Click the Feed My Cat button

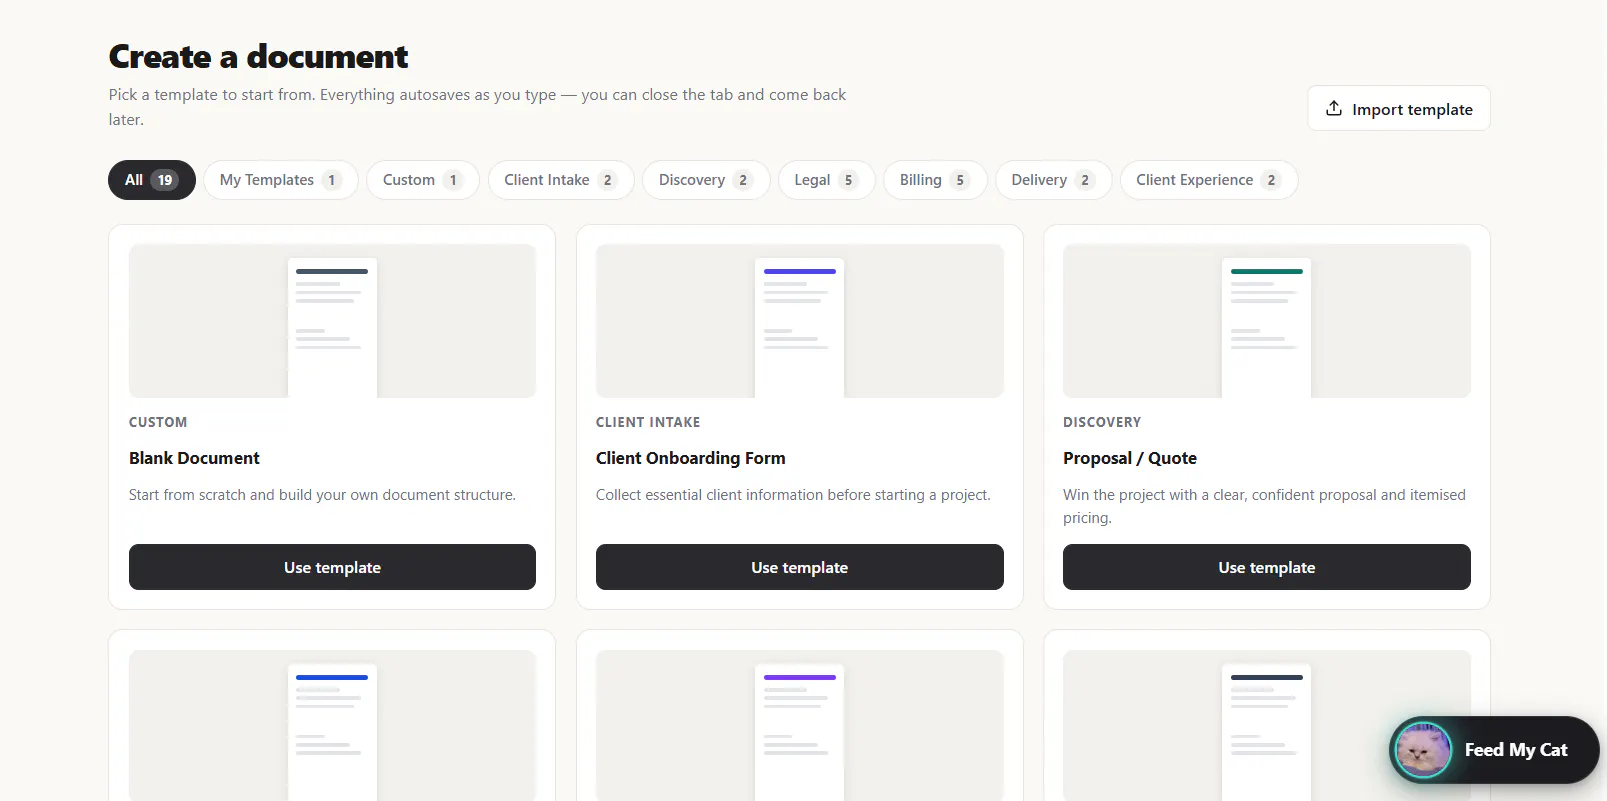tap(1494, 750)
